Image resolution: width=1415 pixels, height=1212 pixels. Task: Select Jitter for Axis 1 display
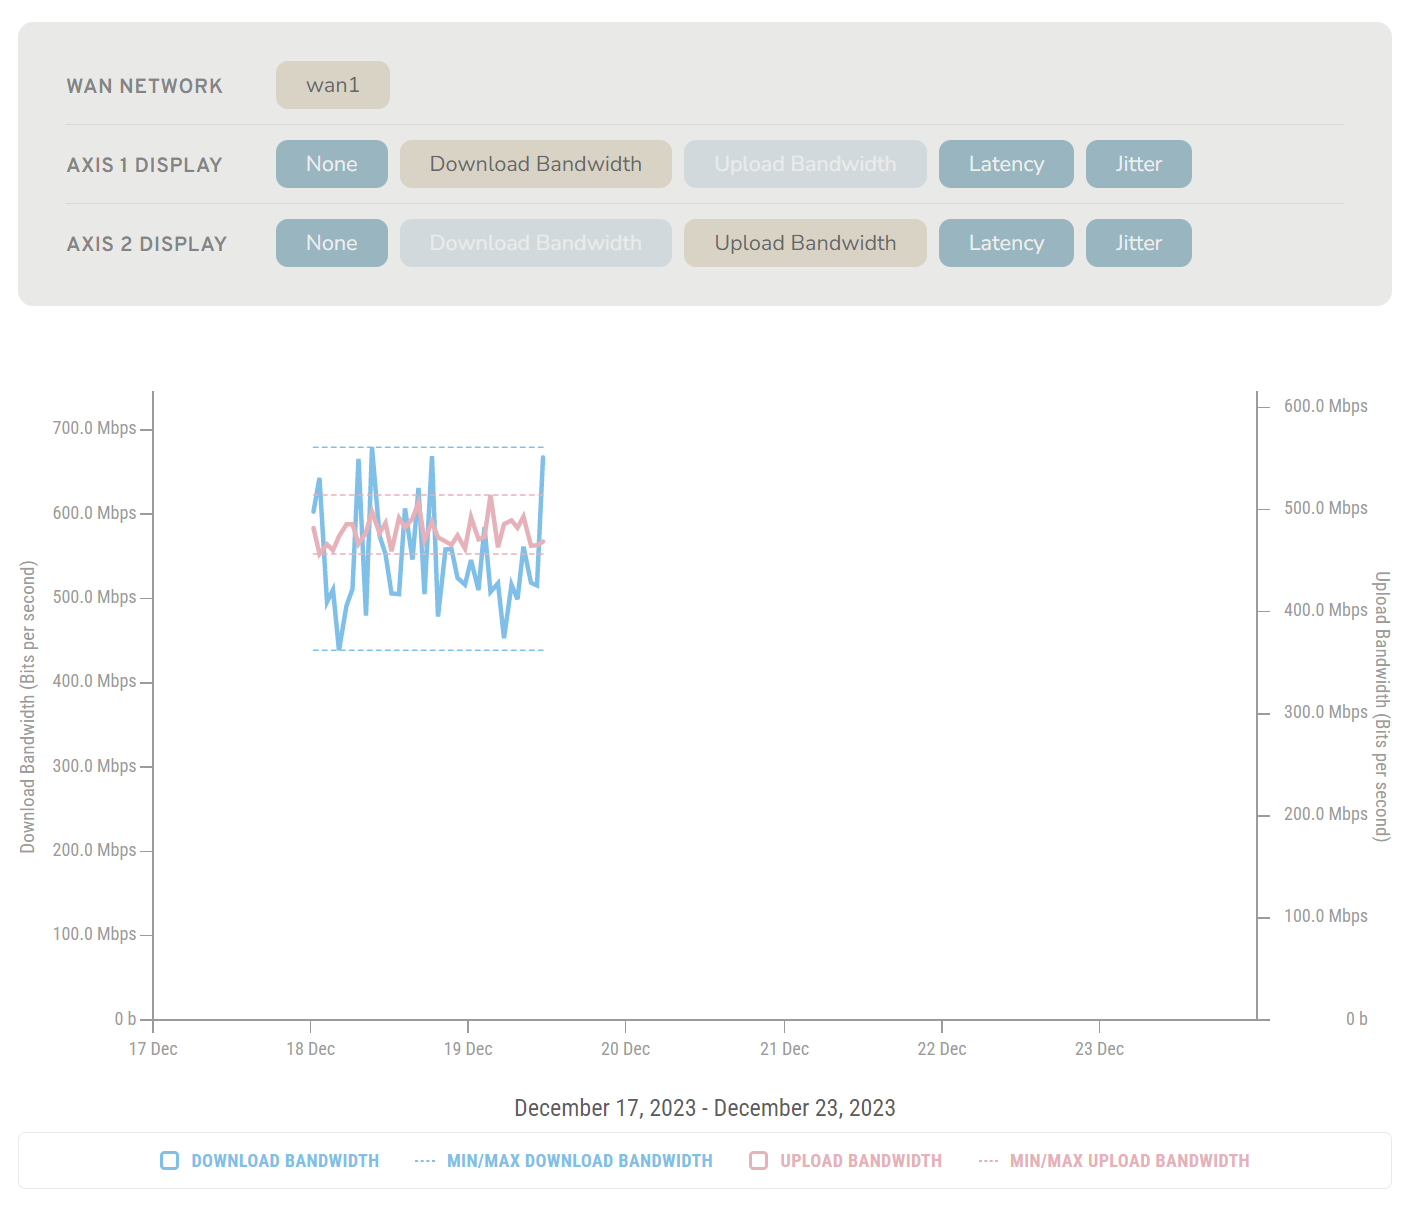point(1138,164)
